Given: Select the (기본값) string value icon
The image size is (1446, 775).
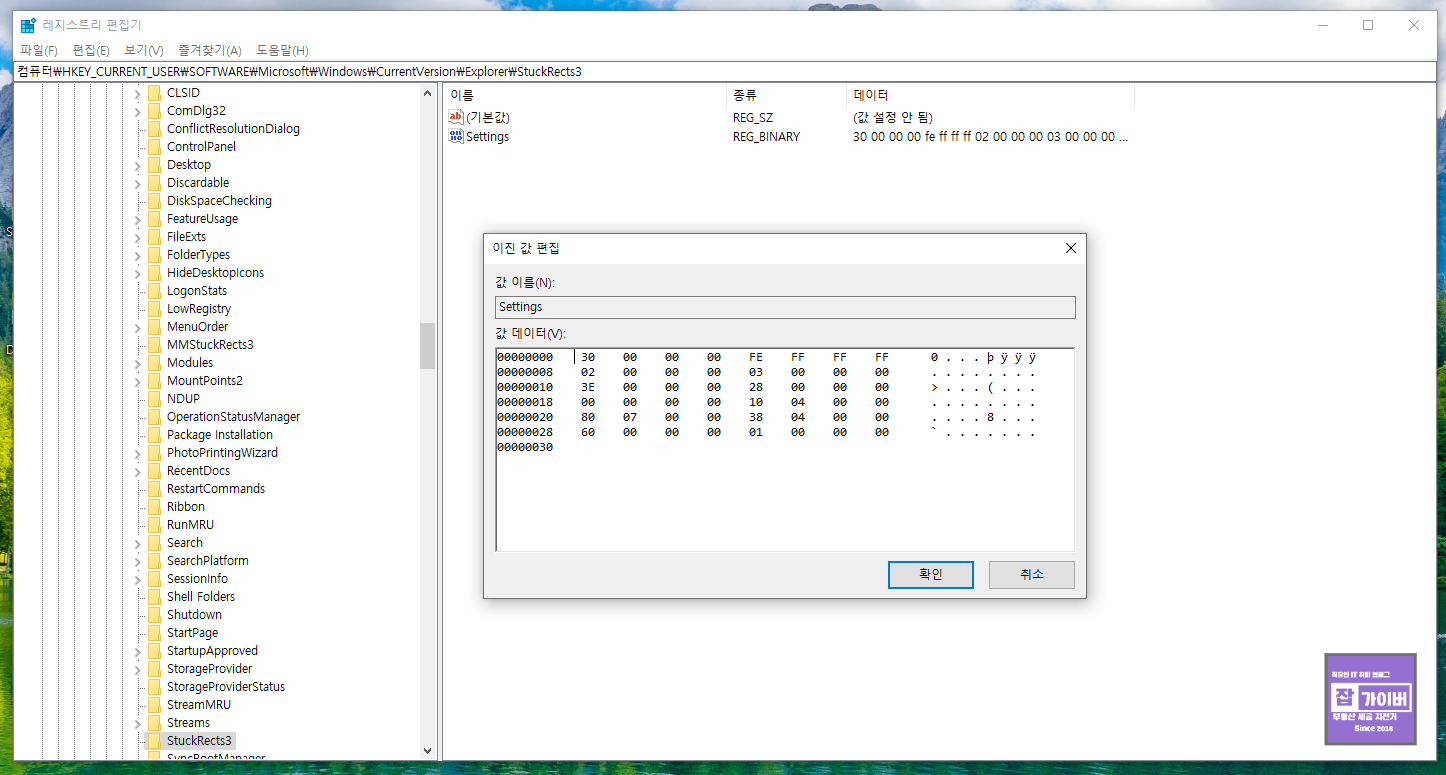Looking at the screenshot, I should pos(456,117).
